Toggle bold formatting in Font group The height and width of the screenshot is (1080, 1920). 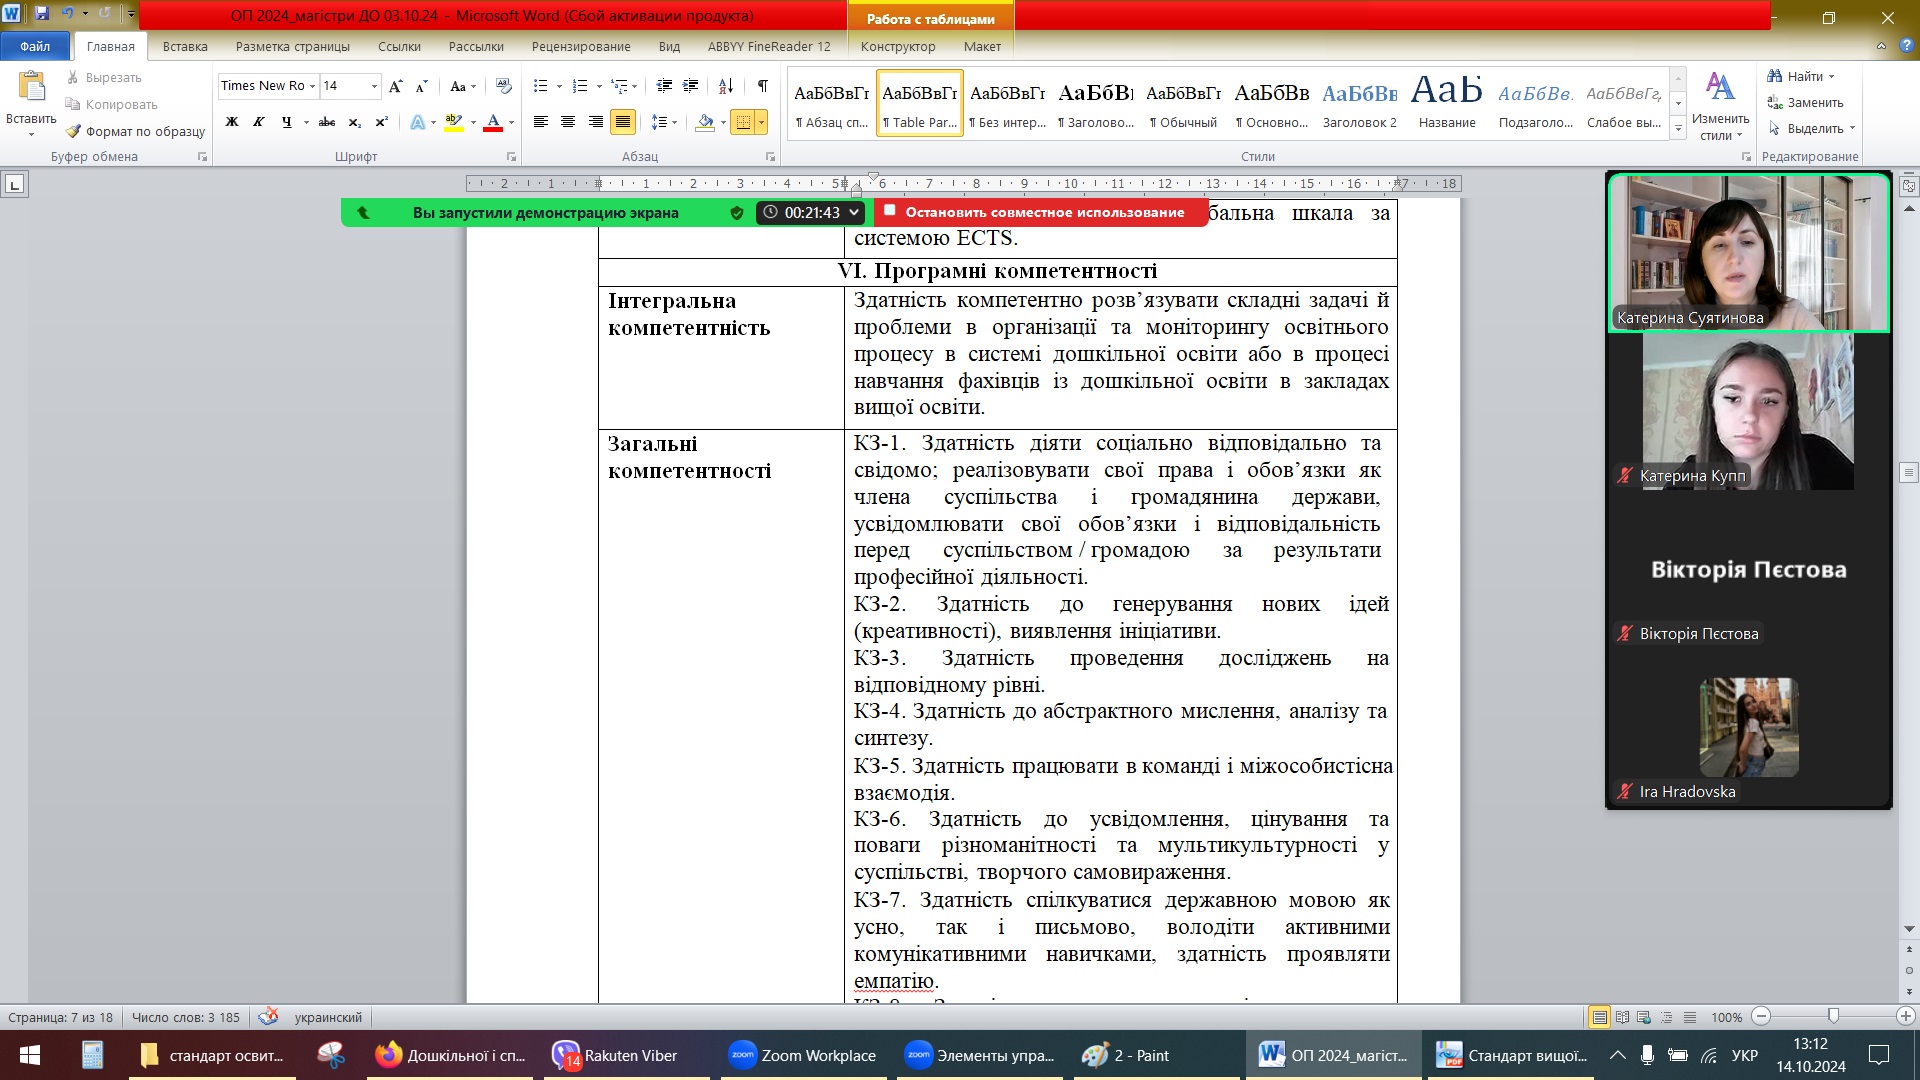point(232,122)
